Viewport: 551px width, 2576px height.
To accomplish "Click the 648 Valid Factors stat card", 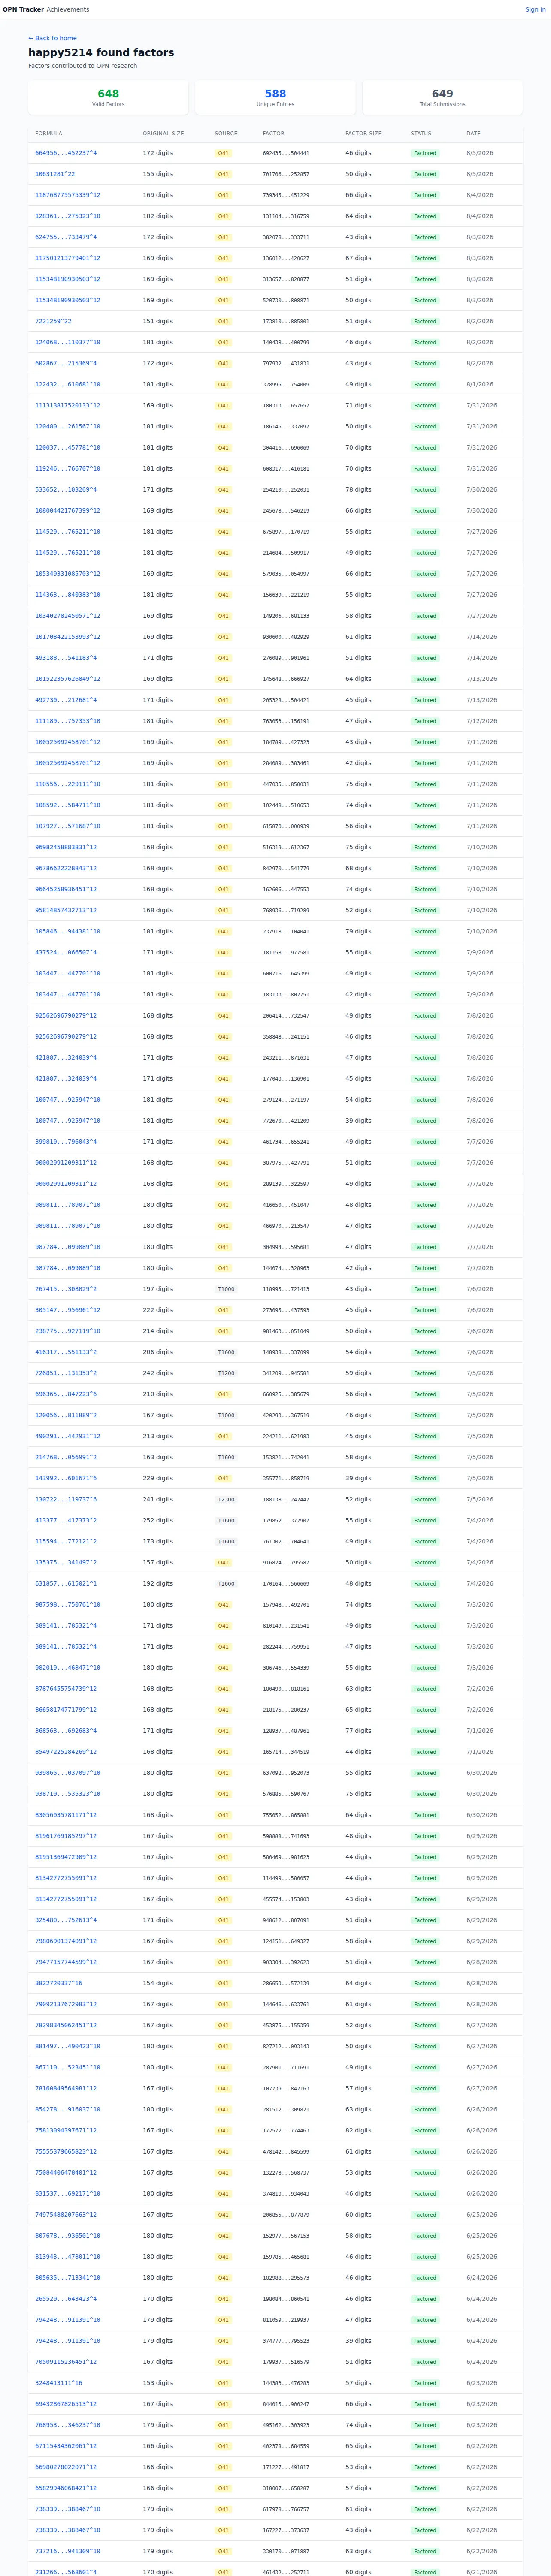I will (x=108, y=97).
